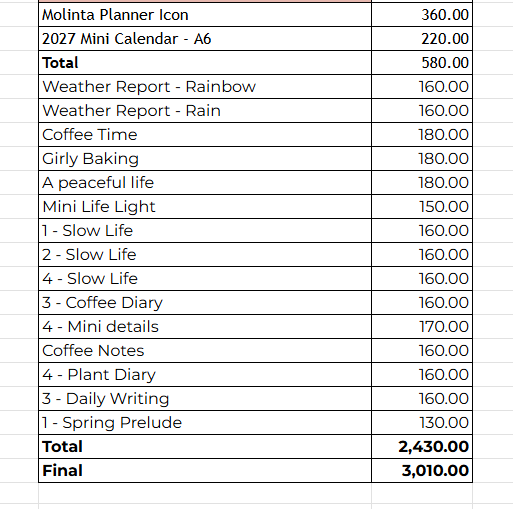Select the Girly Baking cell
The width and height of the screenshot is (513, 509).
[205, 159]
